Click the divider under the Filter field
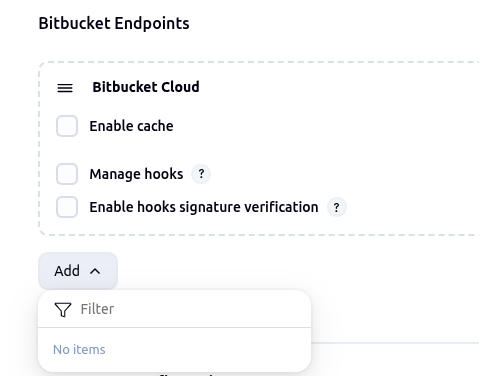The width and height of the screenshot is (479, 376). coord(175,328)
